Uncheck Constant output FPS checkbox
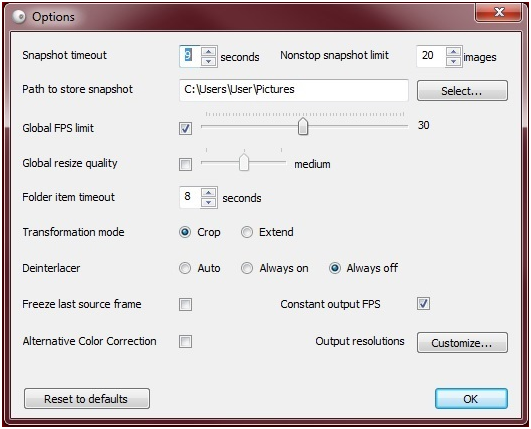 (423, 304)
